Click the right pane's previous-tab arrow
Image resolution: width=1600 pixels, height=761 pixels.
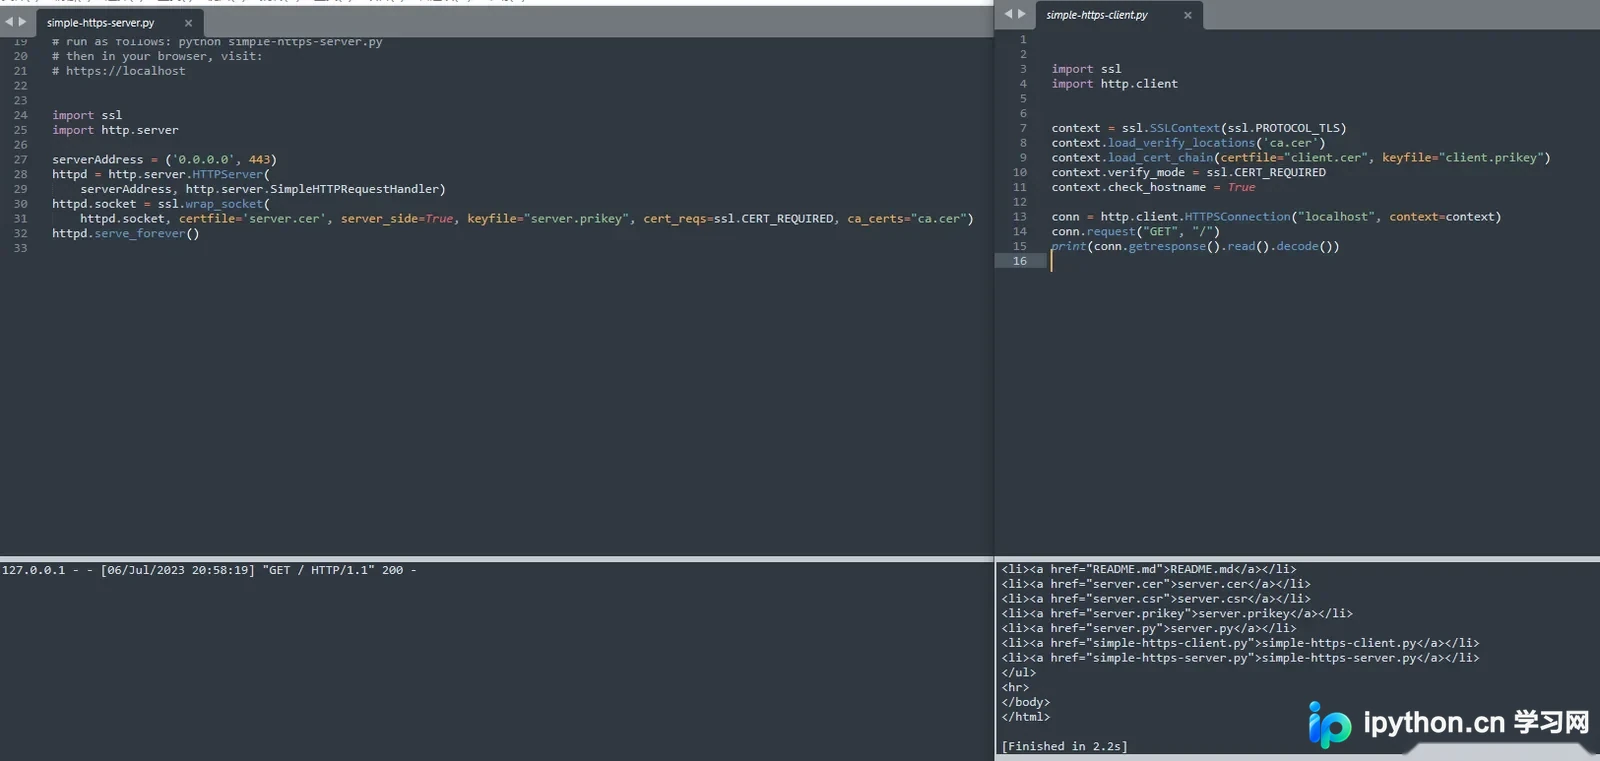pos(1008,14)
